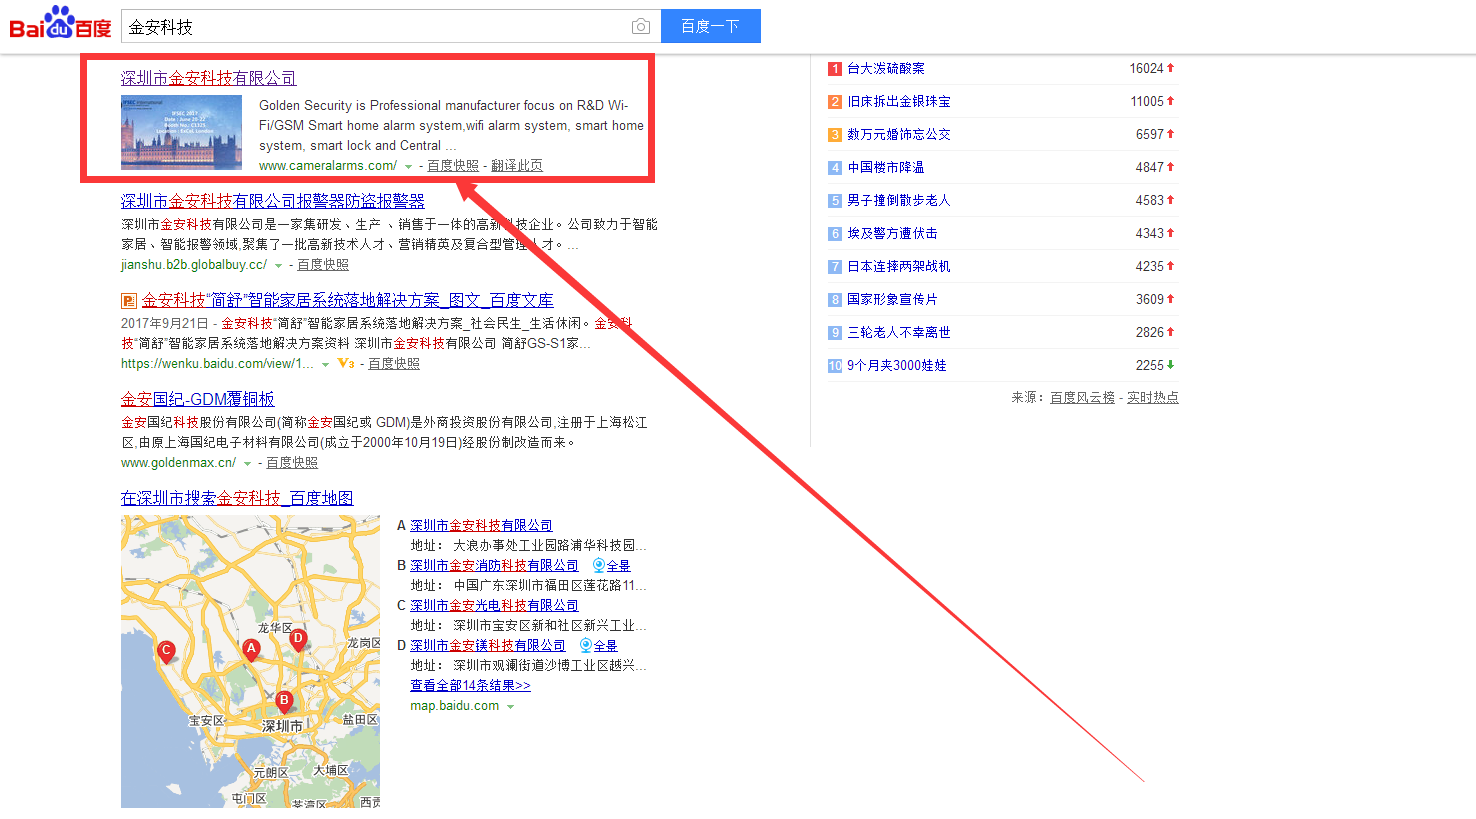Click map marker C on the map
The height and width of the screenshot is (819, 1476).
166,652
